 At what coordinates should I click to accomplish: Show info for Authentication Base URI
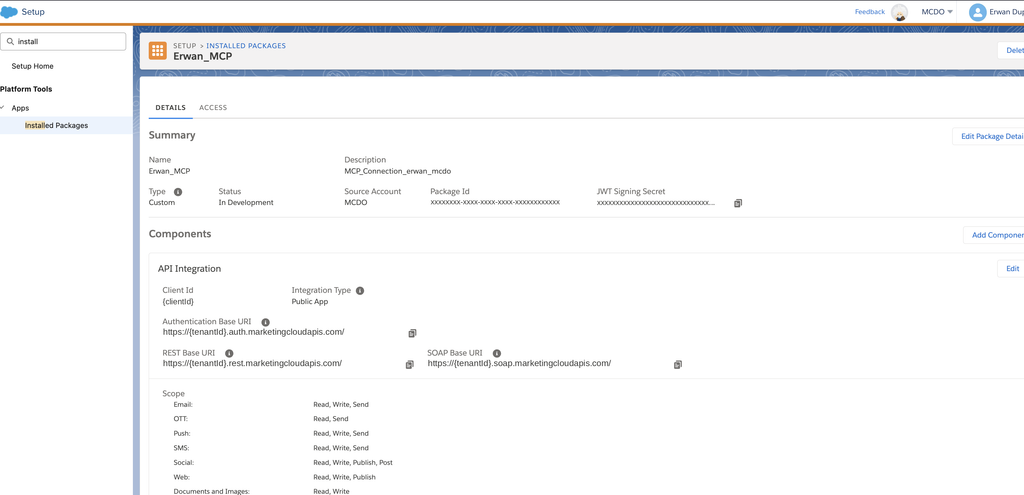265,322
